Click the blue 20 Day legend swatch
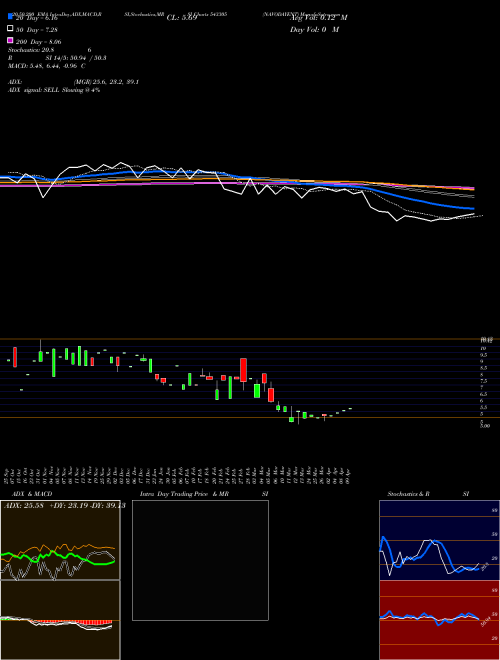The width and height of the screenshot is (500, 660). point(10,17)
